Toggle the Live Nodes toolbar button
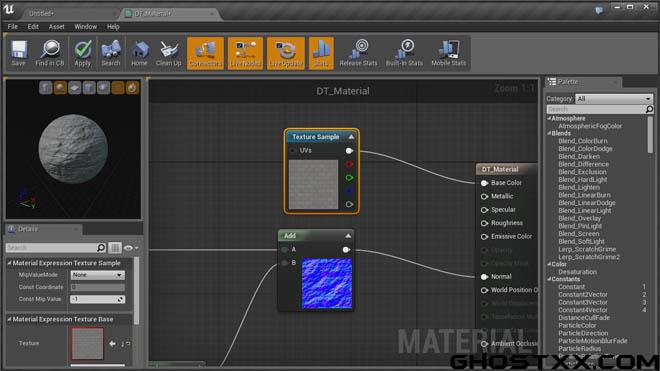This screenshot has height=371, width=660. pos(245,53)
